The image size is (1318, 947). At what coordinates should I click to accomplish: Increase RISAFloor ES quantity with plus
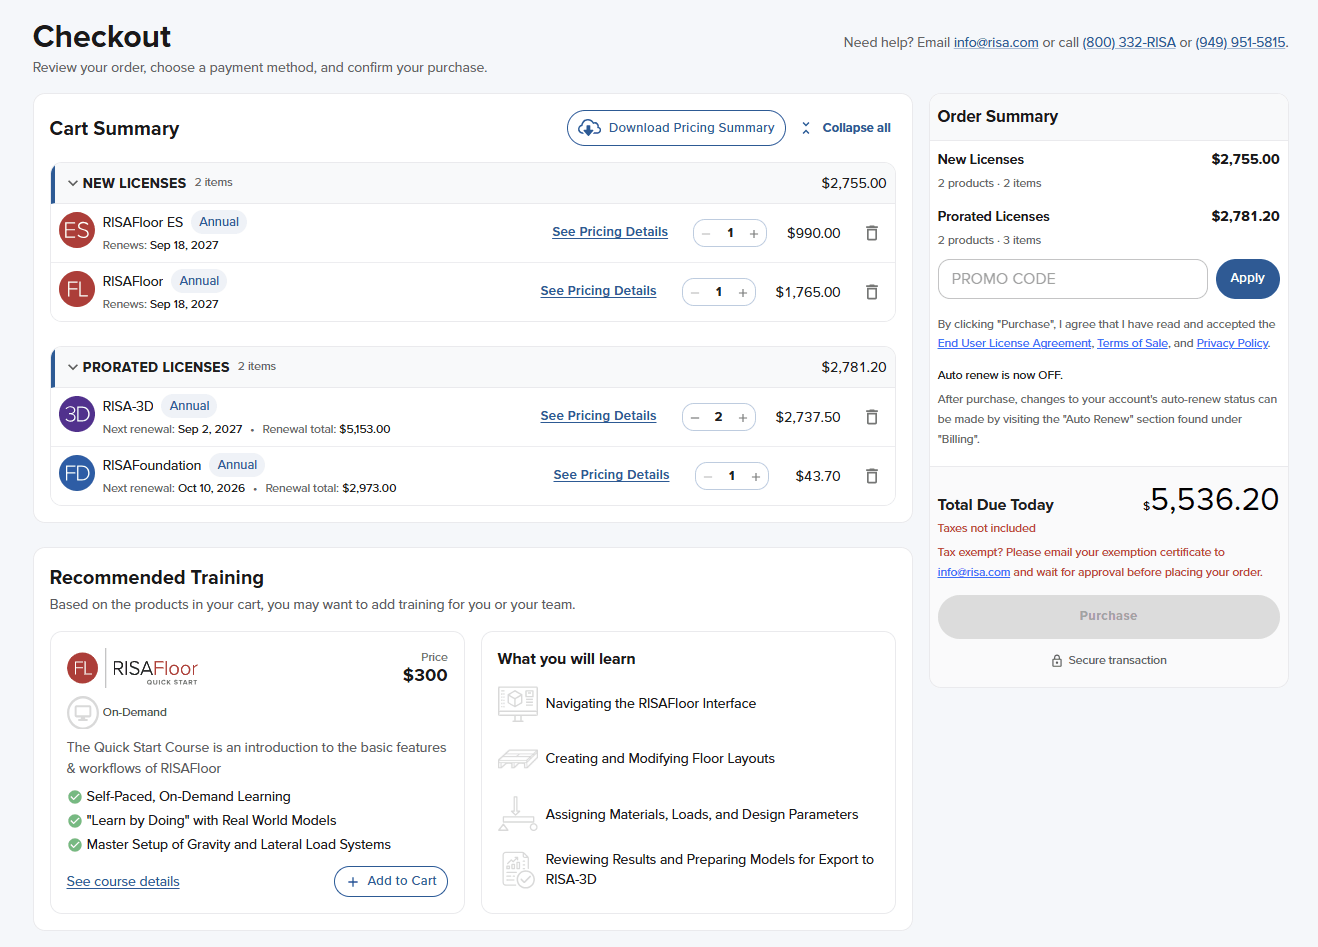754,234
